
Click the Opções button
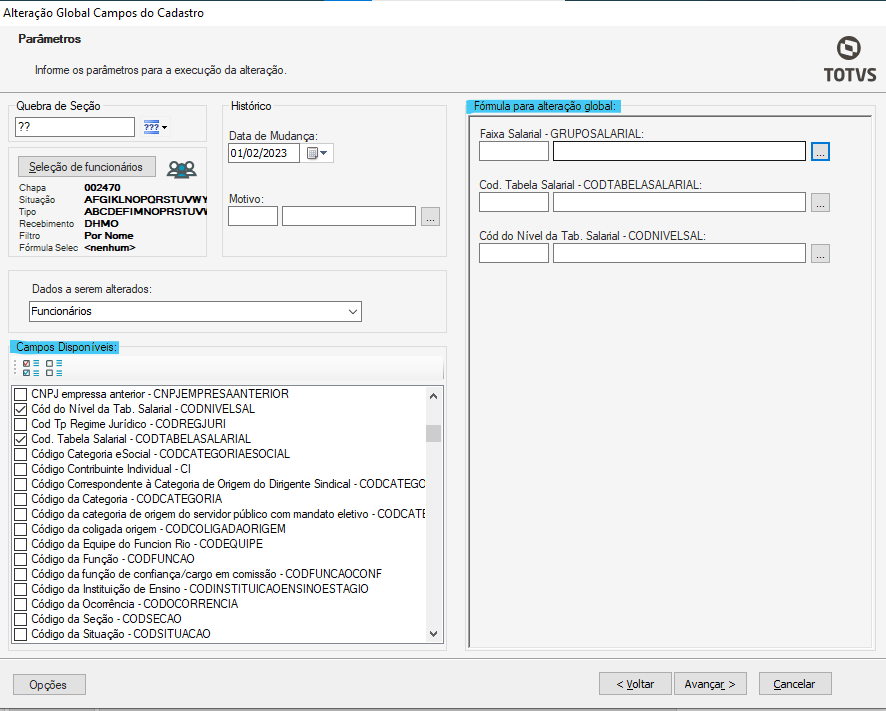click(x=49, y=685)
